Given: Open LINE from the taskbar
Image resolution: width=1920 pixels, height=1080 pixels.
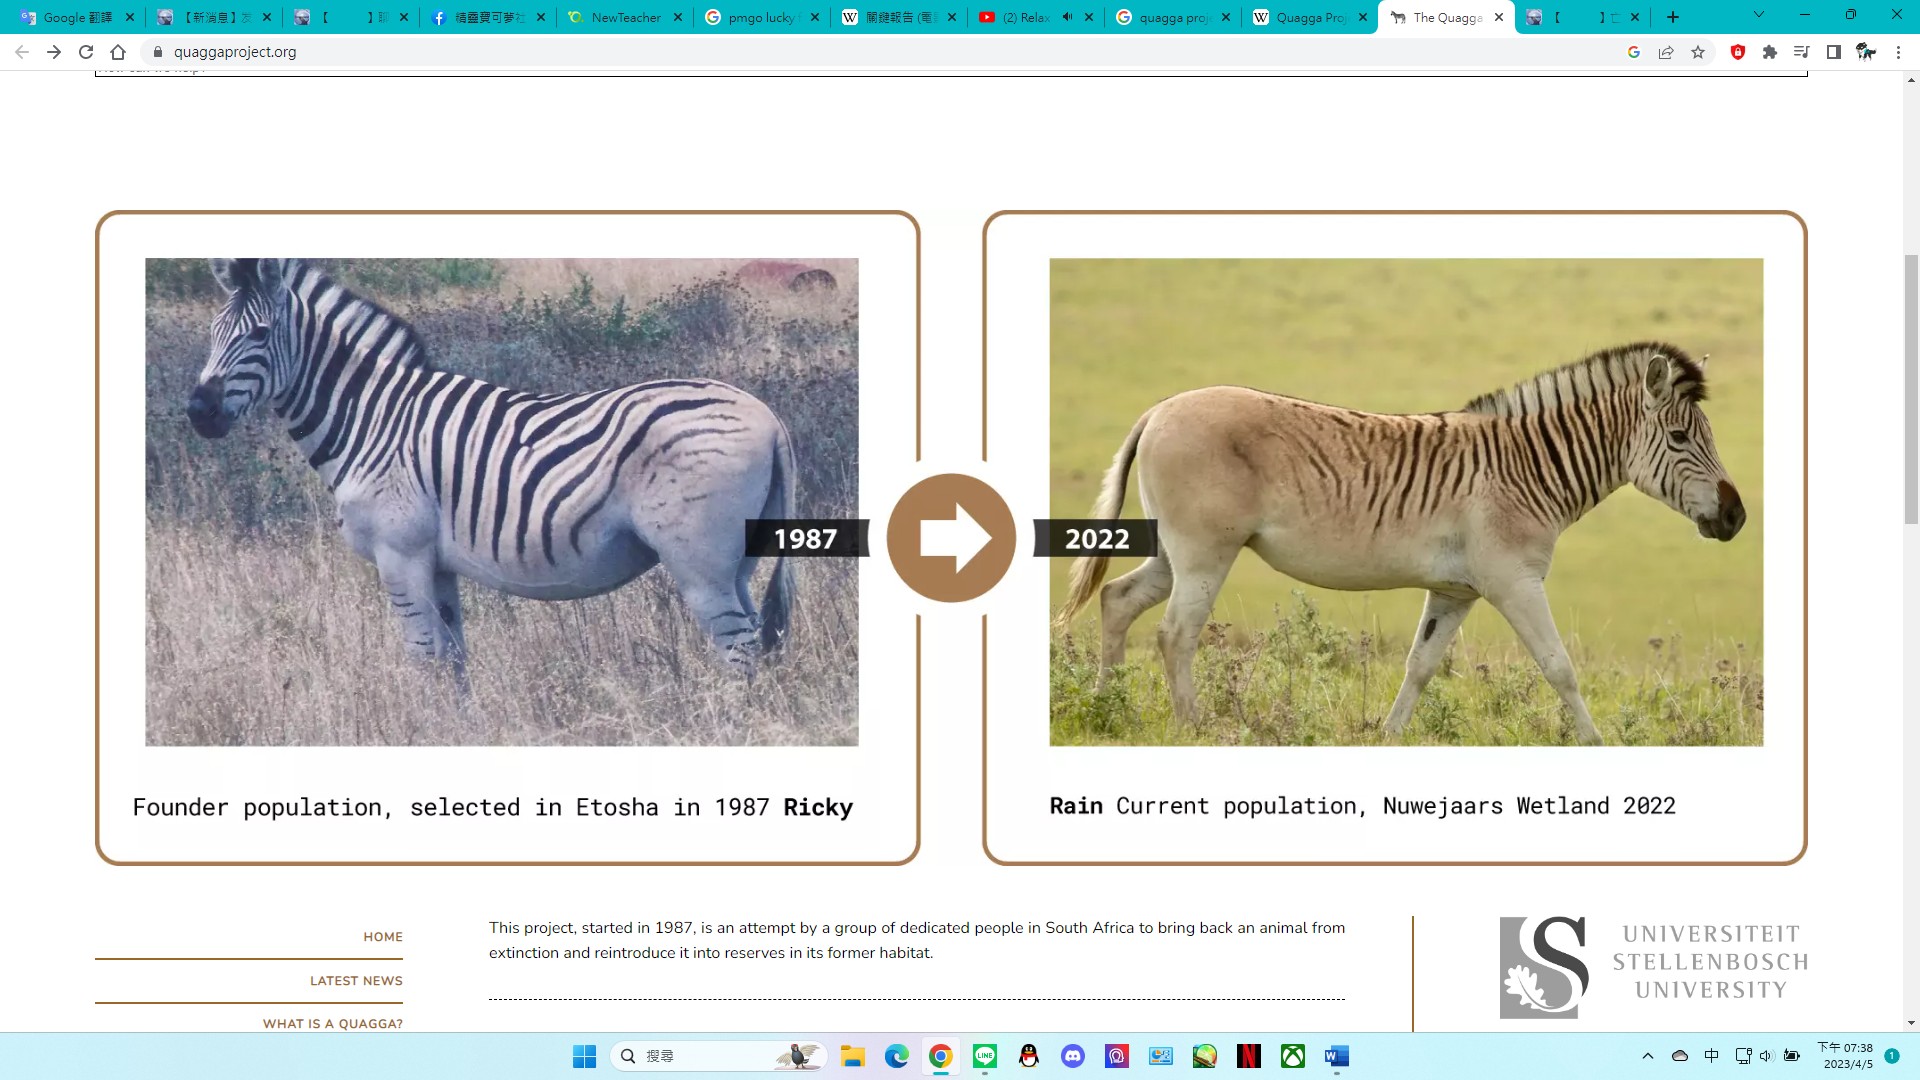Looking at the screenshot, I should click(985, 1056).
